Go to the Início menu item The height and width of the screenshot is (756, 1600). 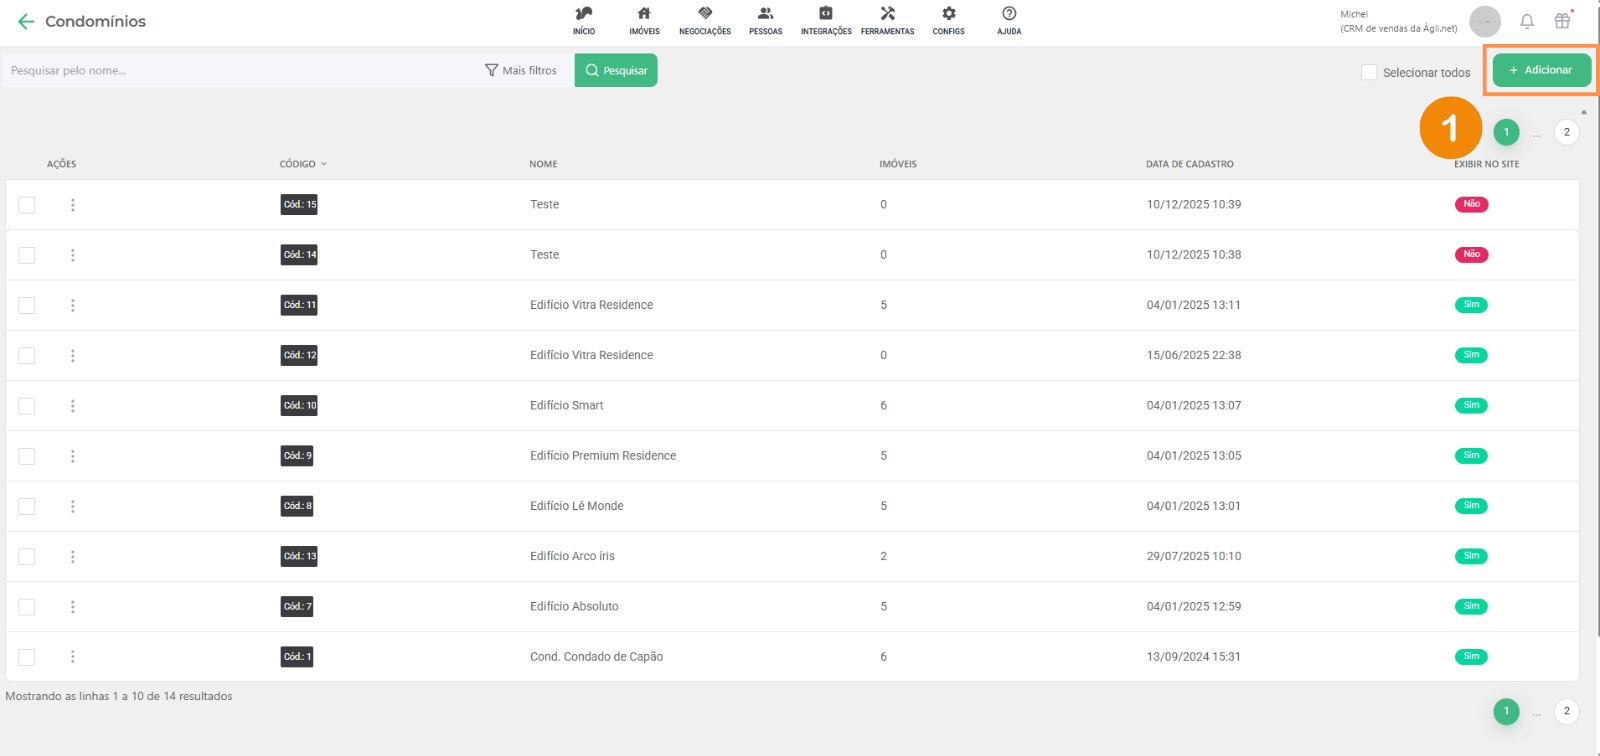[584, 20]
